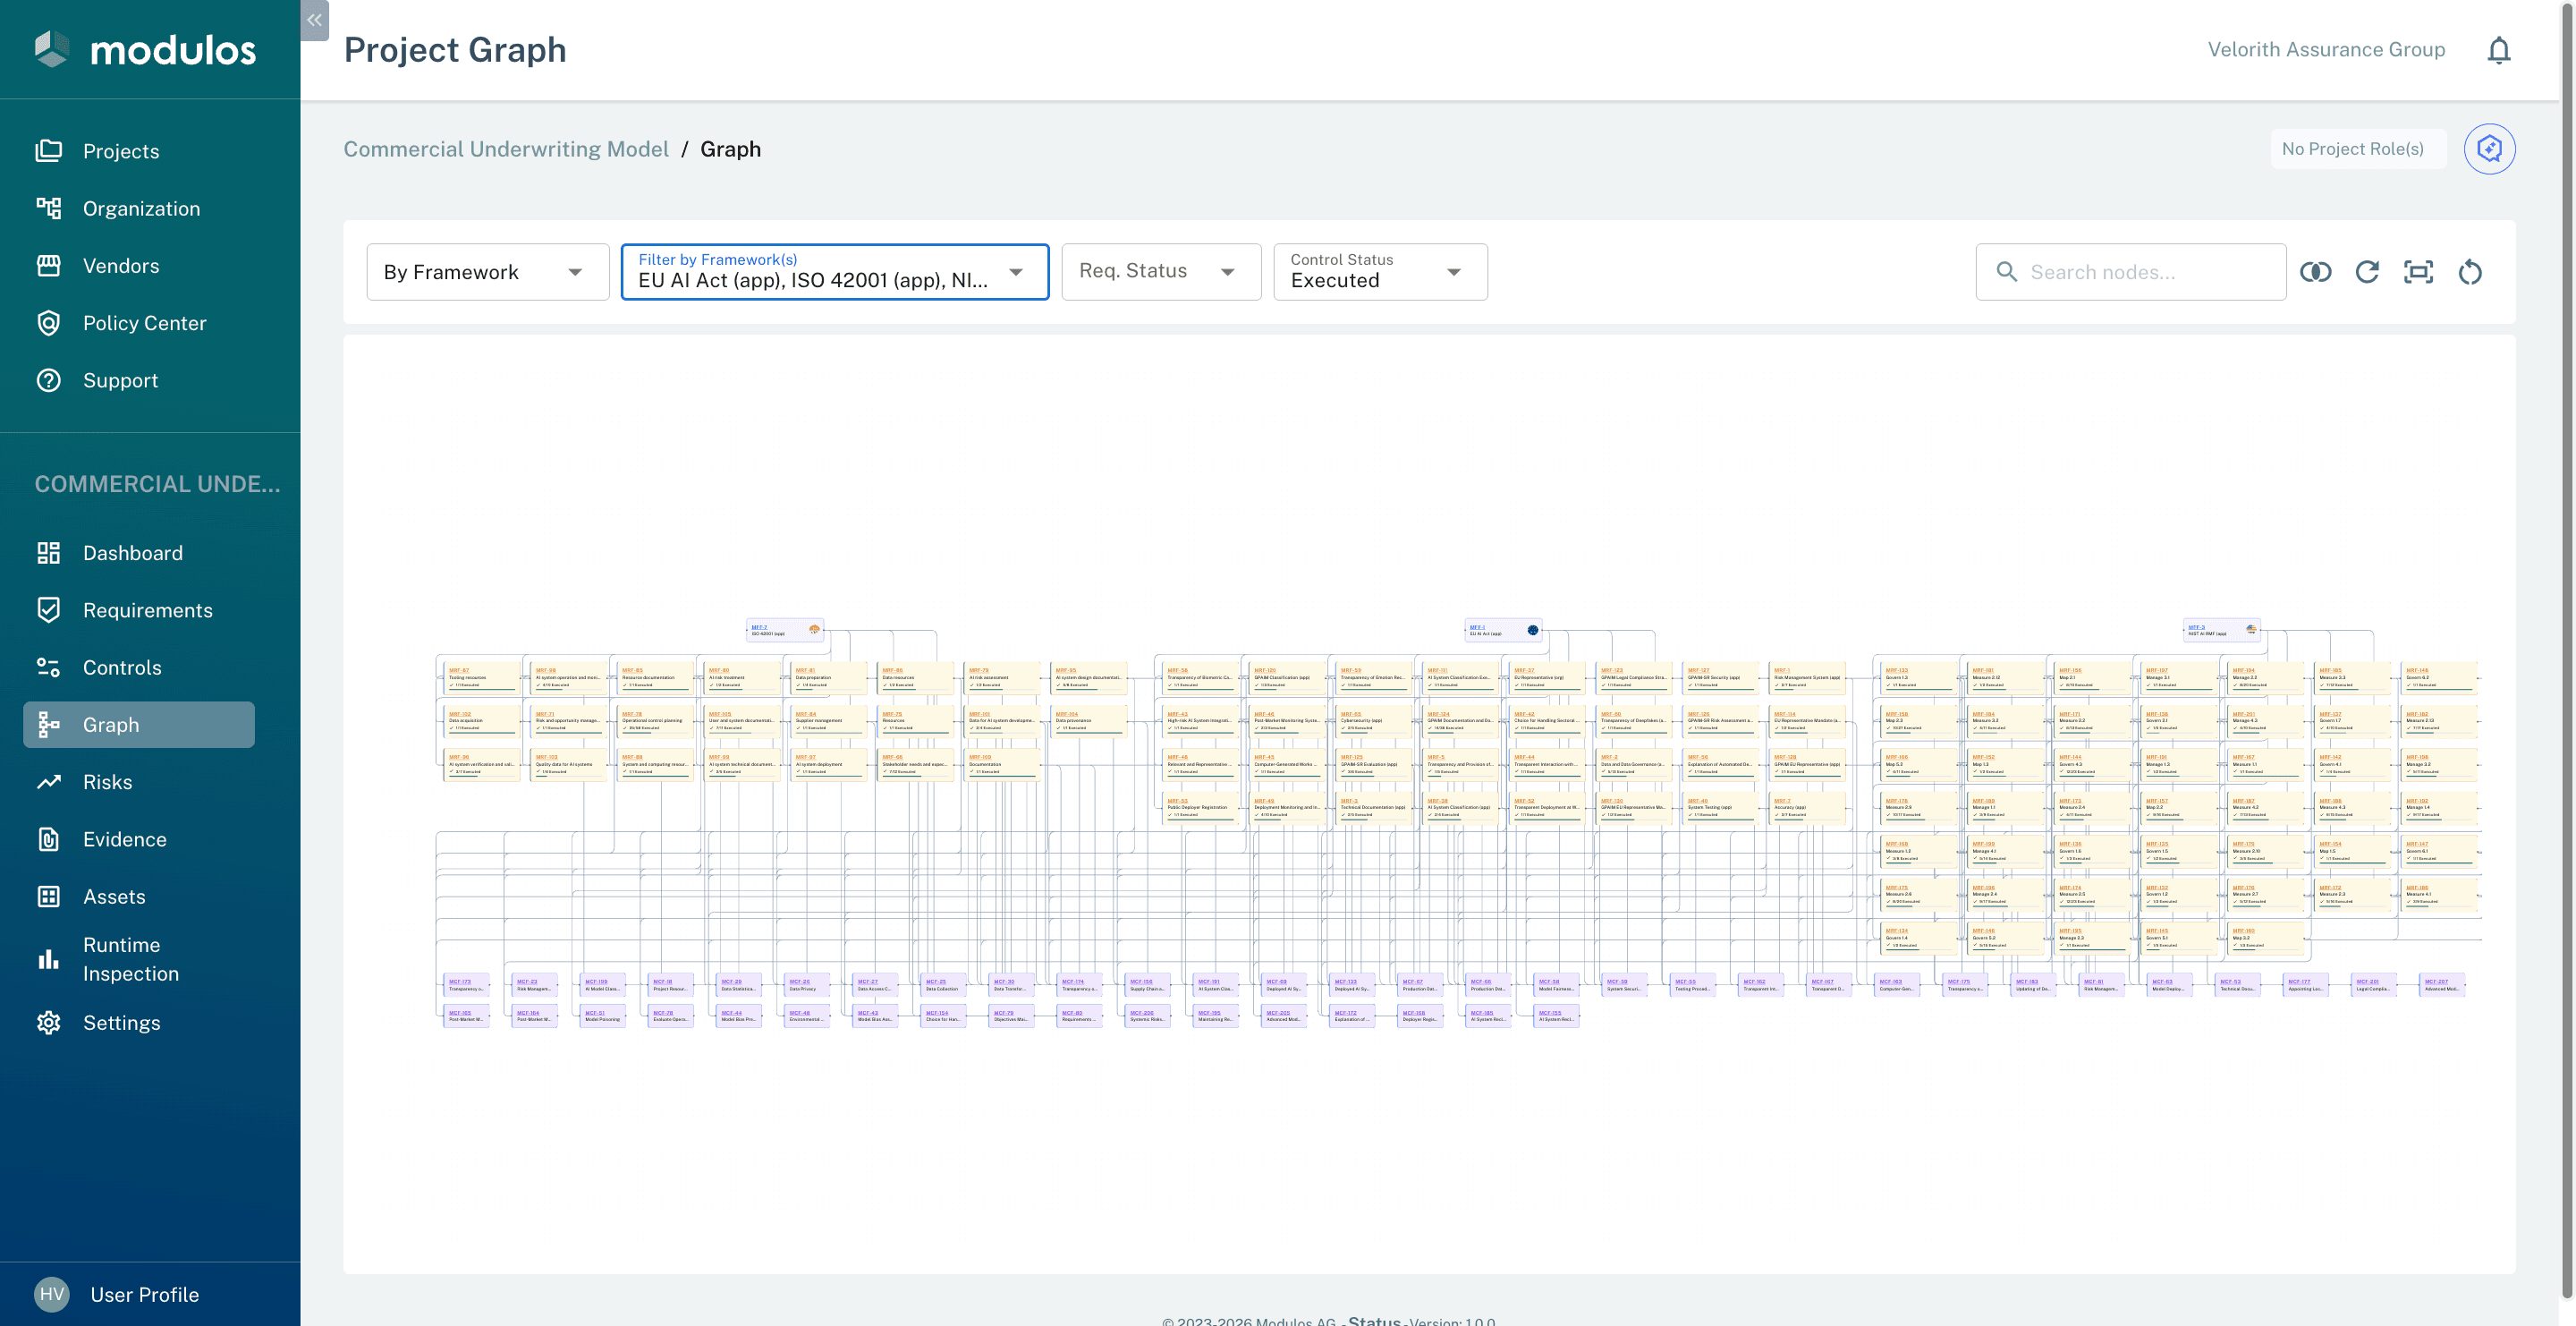Open MRF-84 Supplier management node

[829, 721]
